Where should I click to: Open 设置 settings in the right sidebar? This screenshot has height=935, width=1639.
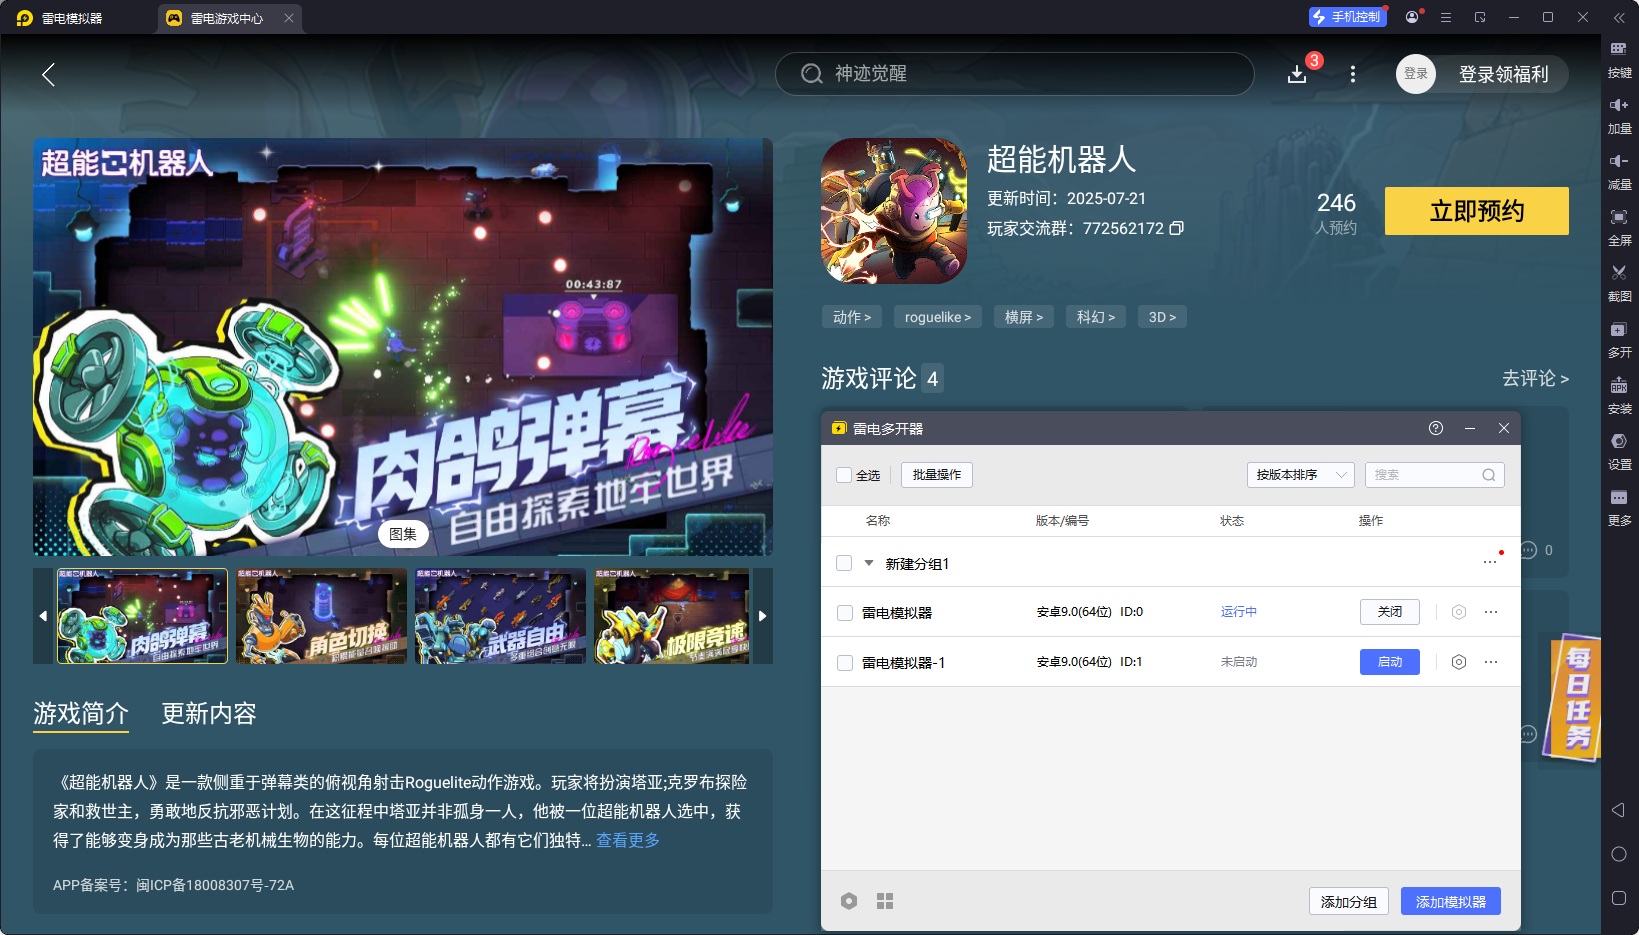tap(1619, 452)
